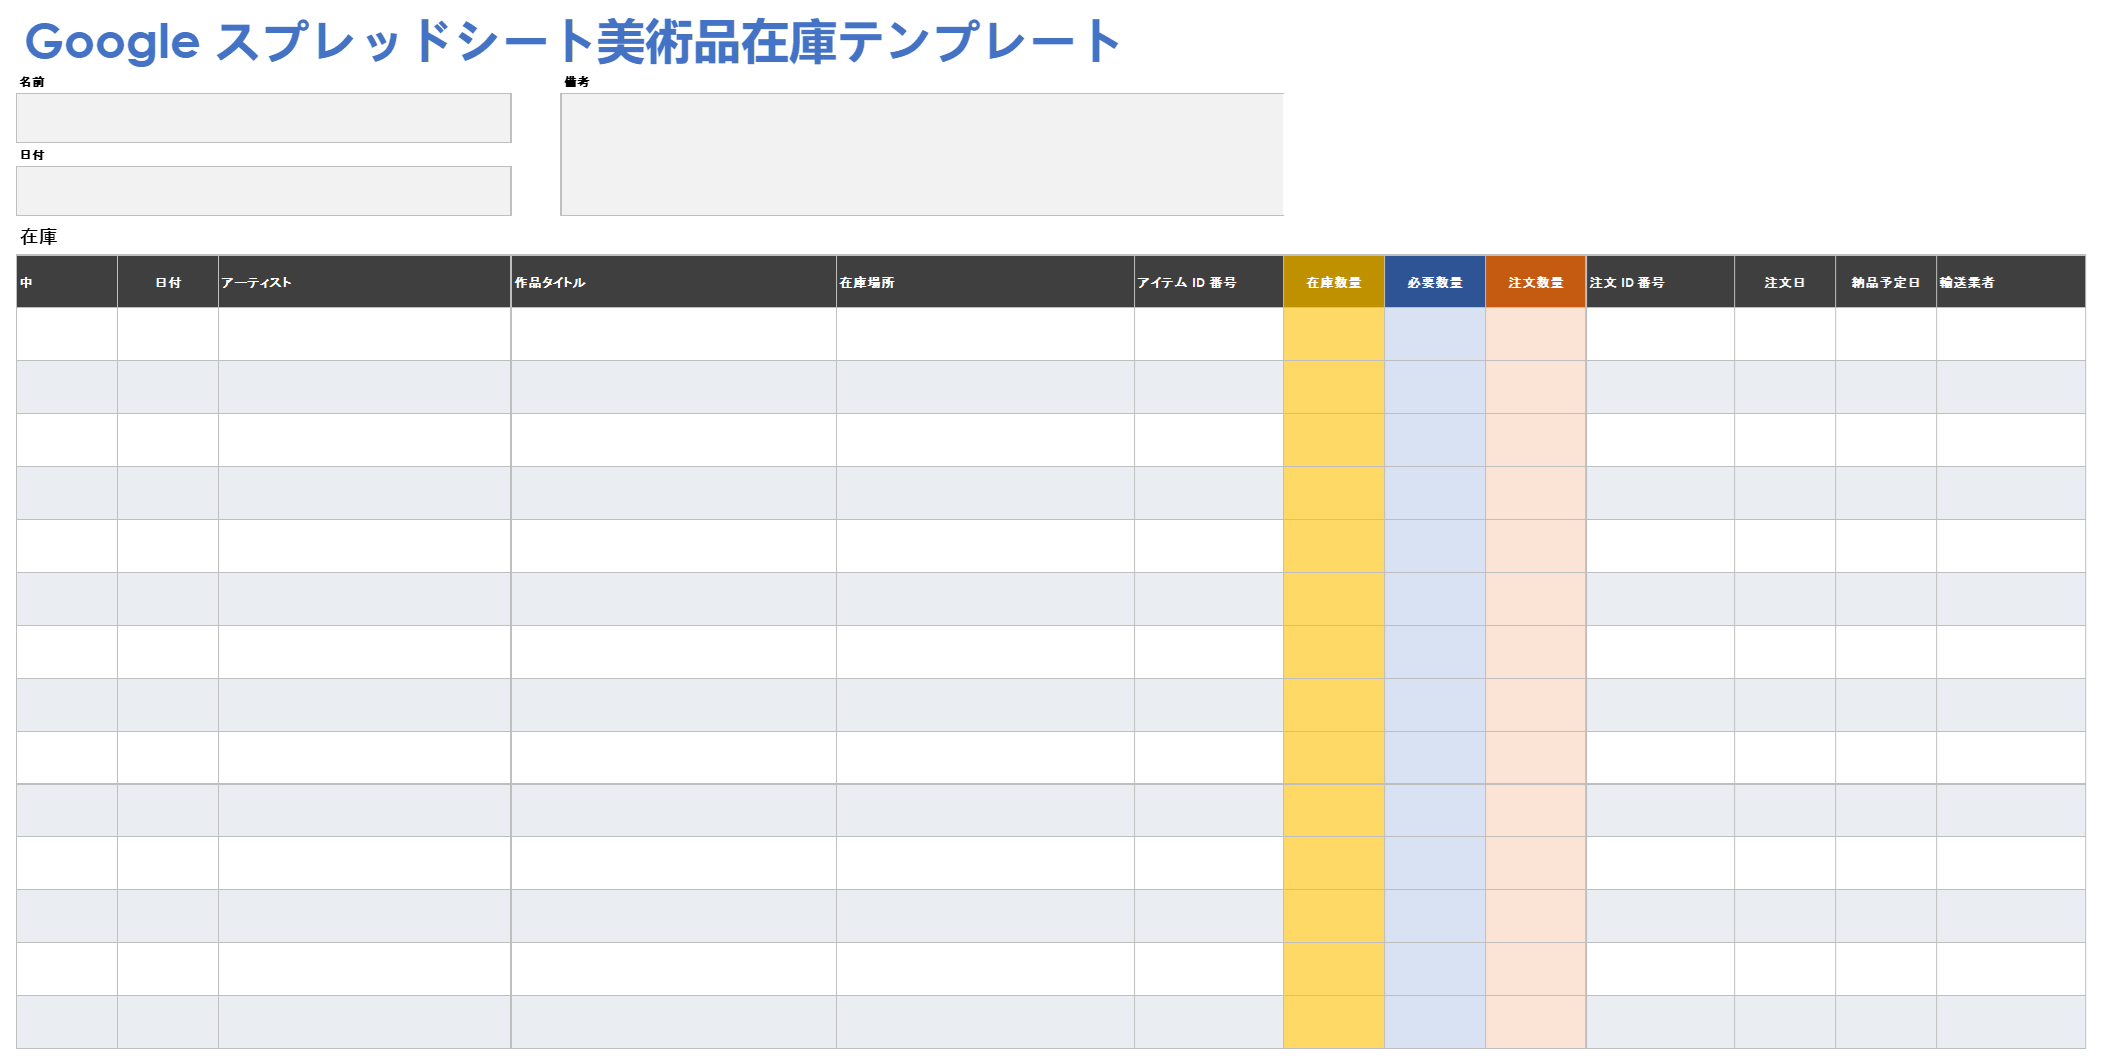Select the 中 column header
The height and width of the screenshot is (1064, 2103).
point(67,282)
